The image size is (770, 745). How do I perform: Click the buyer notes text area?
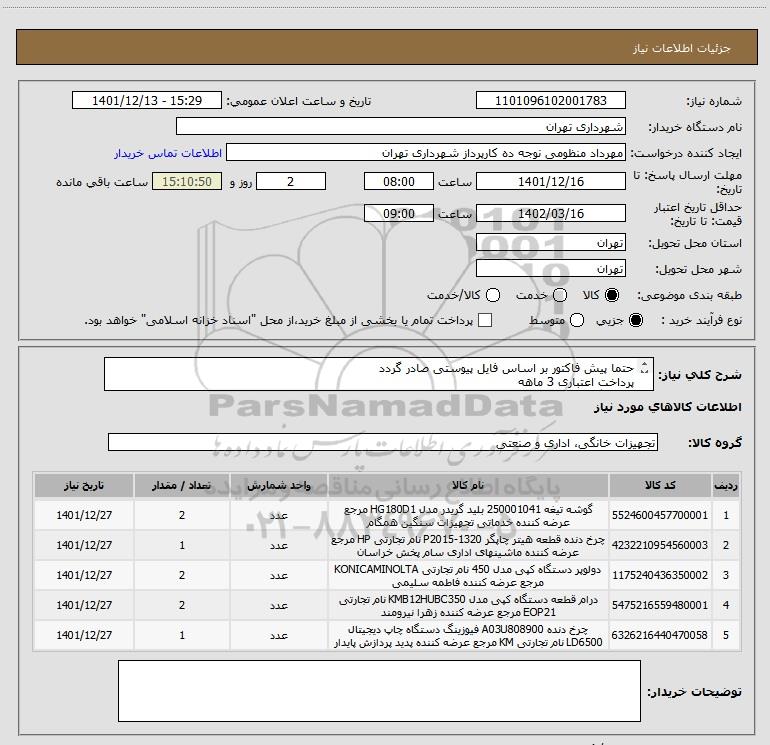point(379,690)
